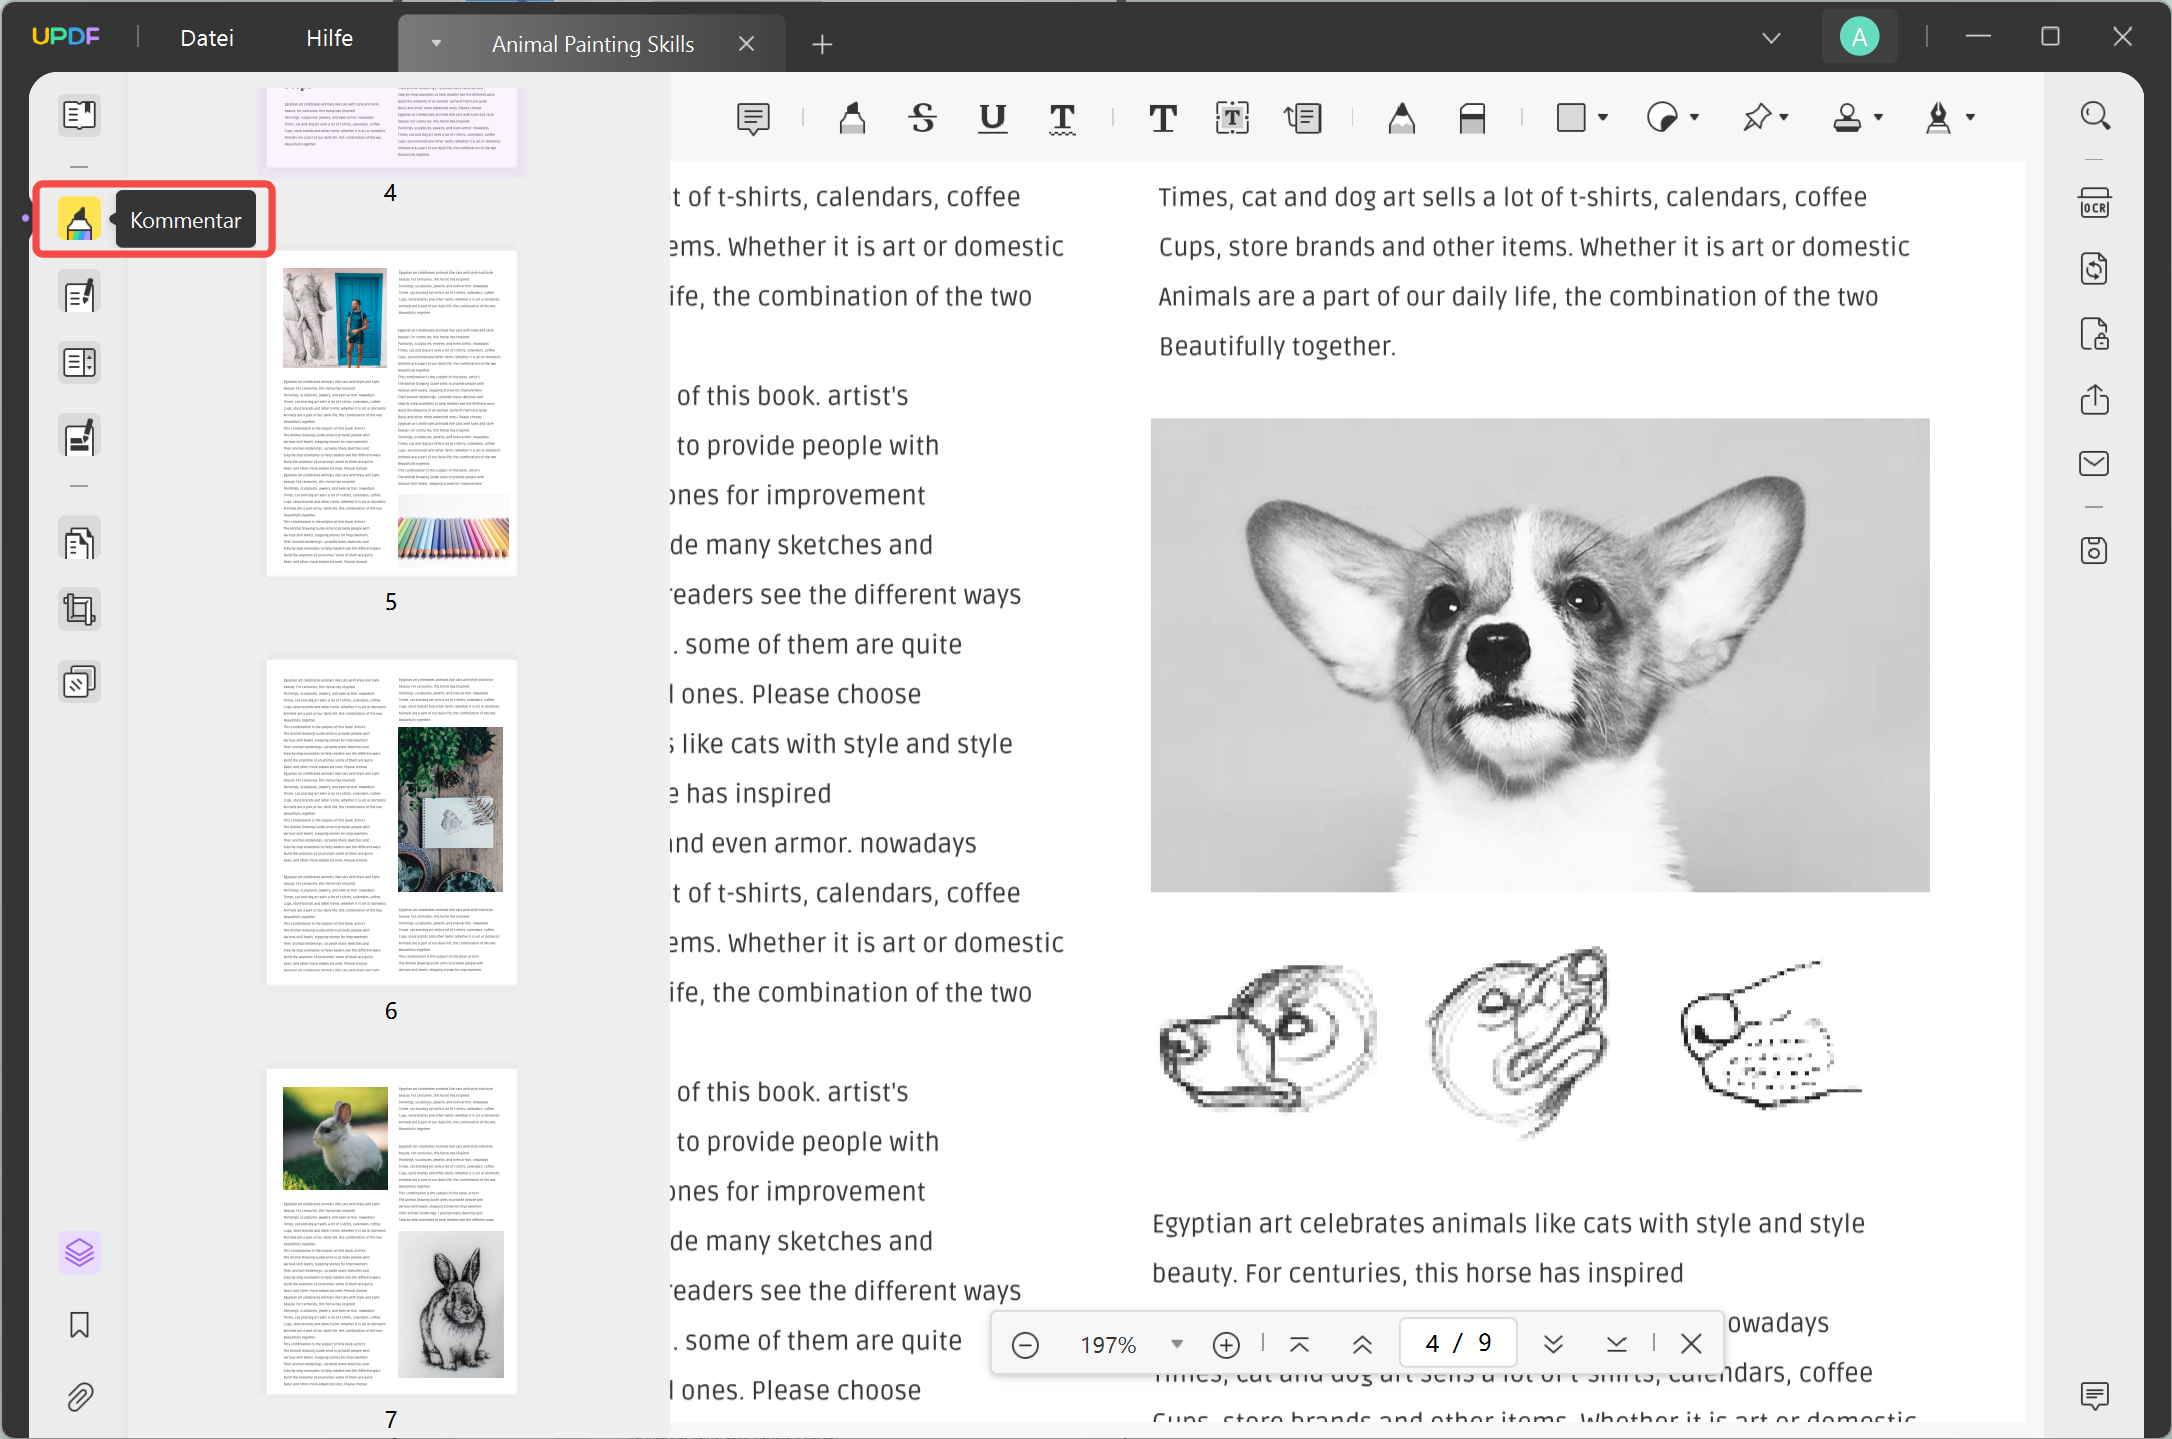Open the Crop Pages tool in sidebar

[x=79, y=609]
